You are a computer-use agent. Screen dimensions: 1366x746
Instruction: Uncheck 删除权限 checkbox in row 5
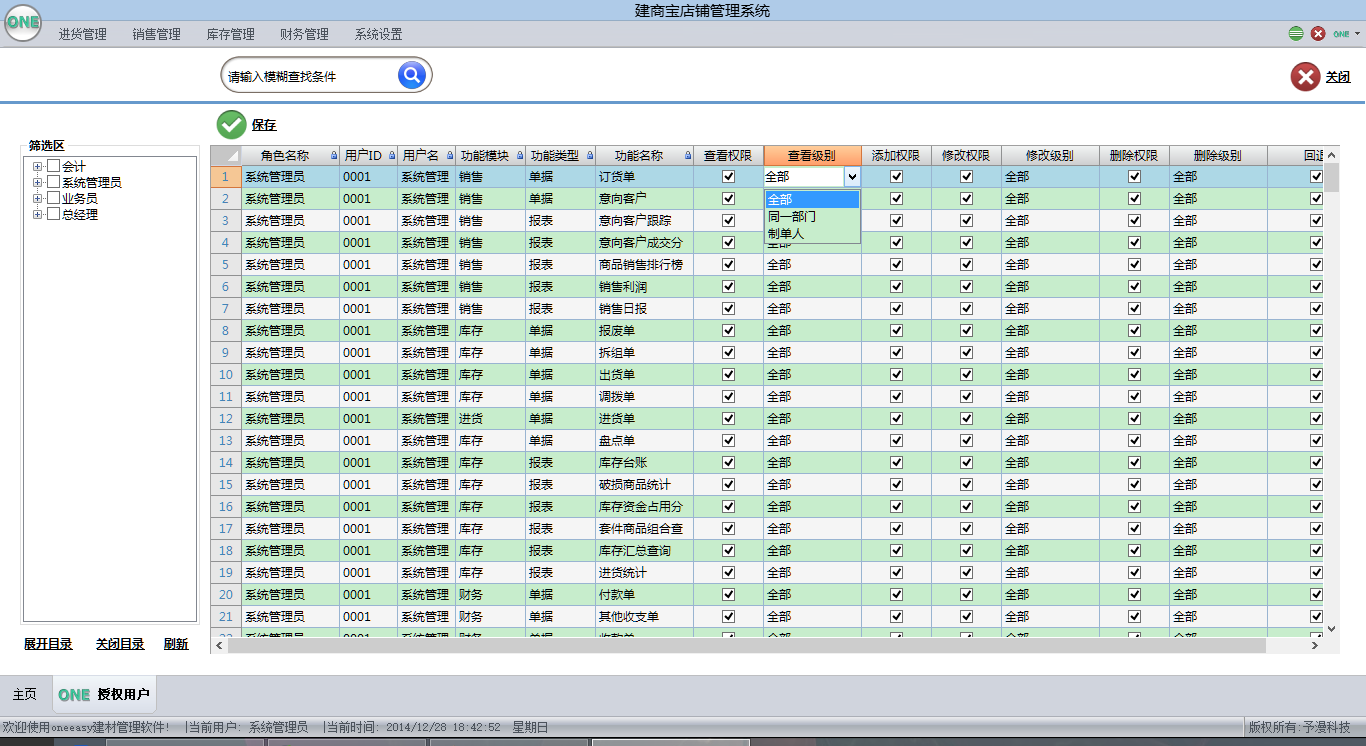click(1134, 264)
